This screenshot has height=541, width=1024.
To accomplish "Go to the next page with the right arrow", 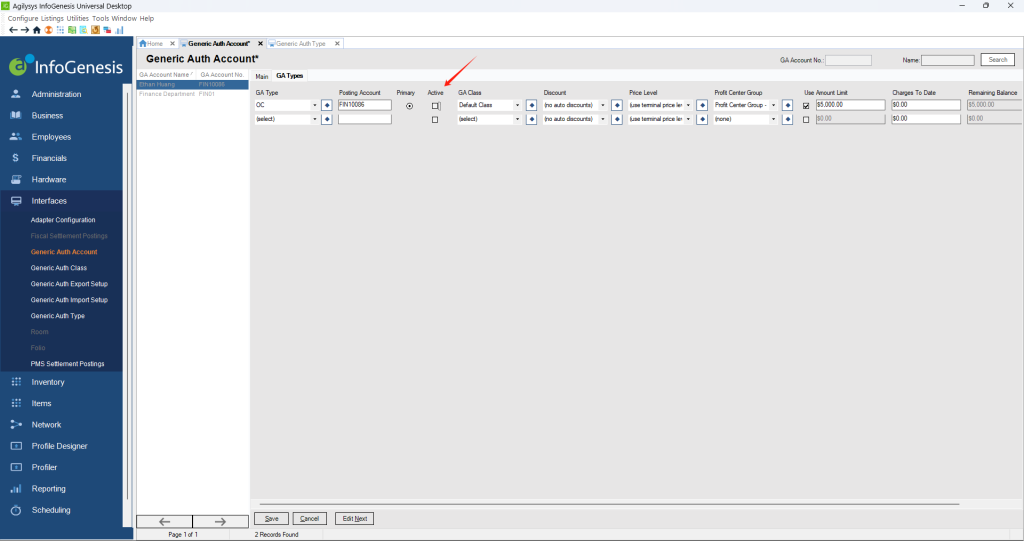I will [x=220, y=521].
